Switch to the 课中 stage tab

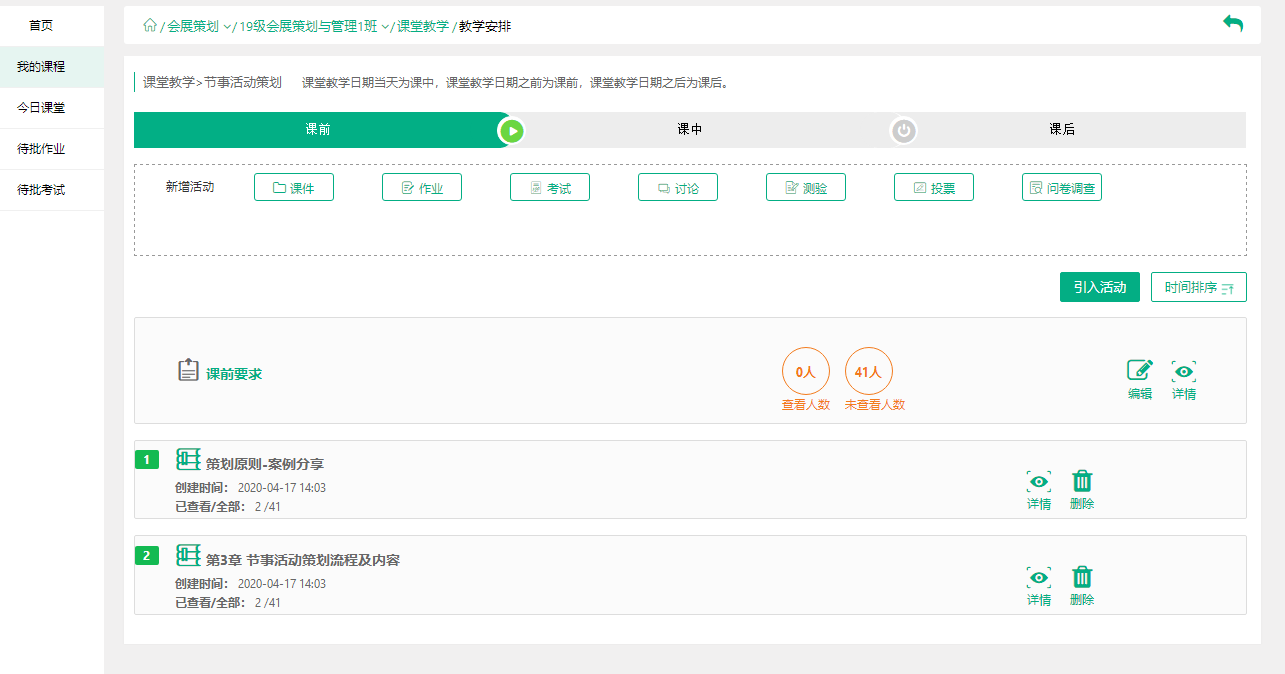[x=689, y=130]
